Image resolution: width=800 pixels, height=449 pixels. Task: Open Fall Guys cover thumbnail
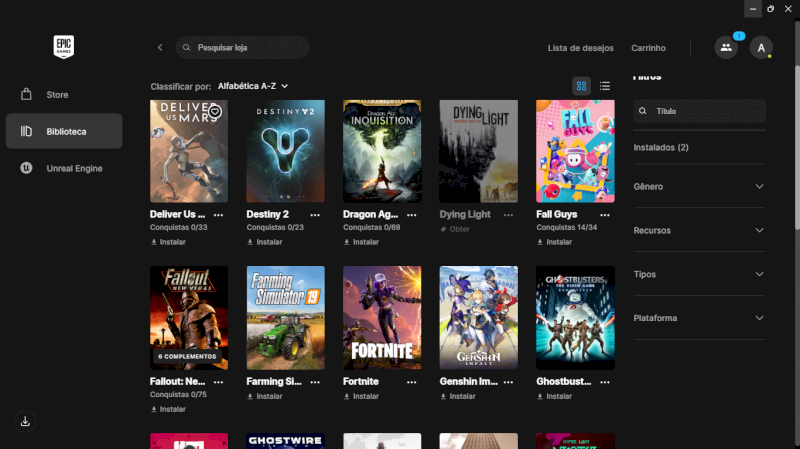[575, 151]
